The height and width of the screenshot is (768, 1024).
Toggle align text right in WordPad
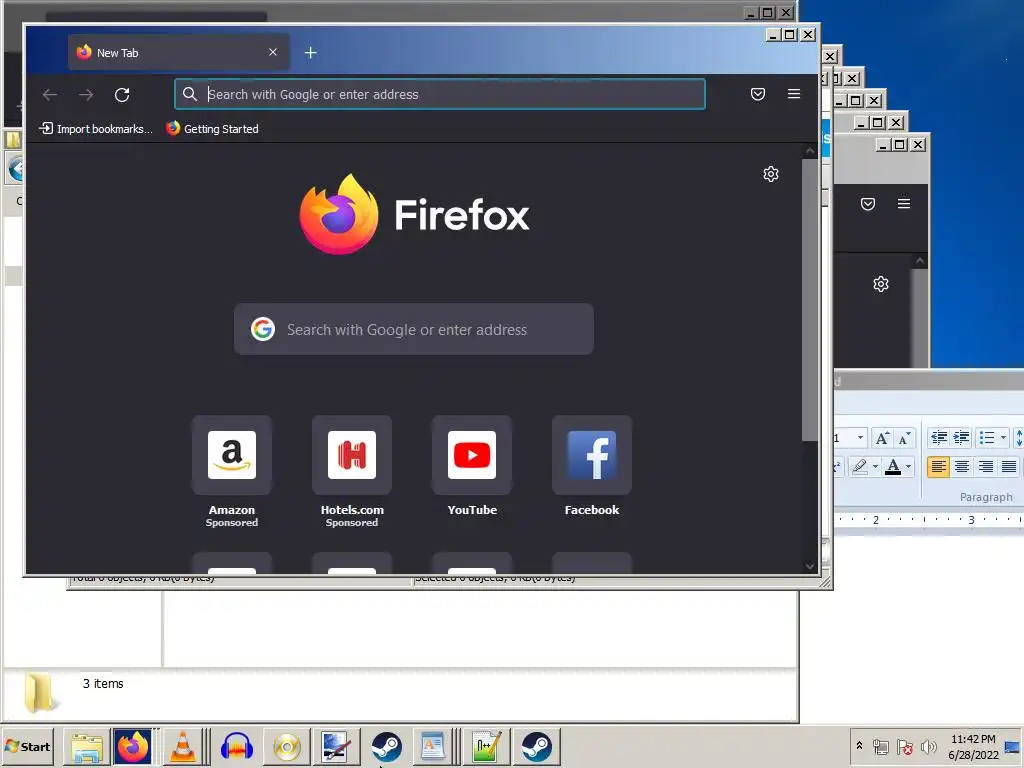[985, 466]
